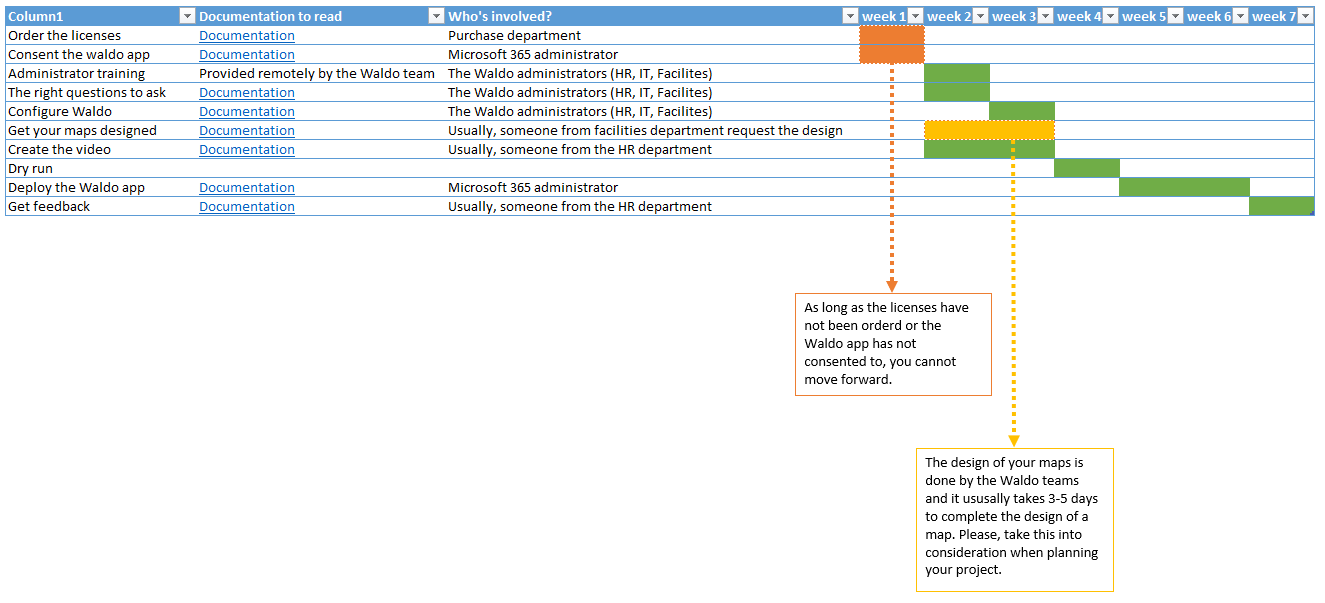Click the week 2 filter arrow
This screenshot has width=1325, height=603.
[980, 15]
